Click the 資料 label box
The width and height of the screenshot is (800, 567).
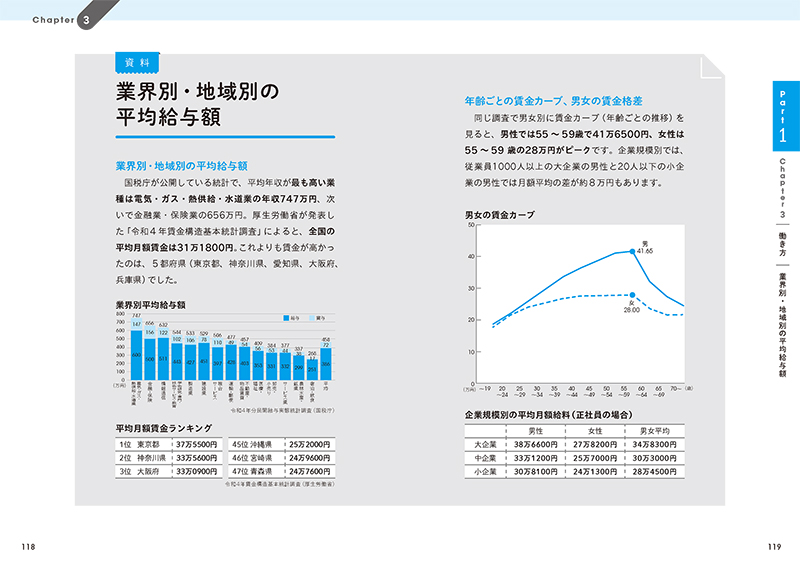137,62
